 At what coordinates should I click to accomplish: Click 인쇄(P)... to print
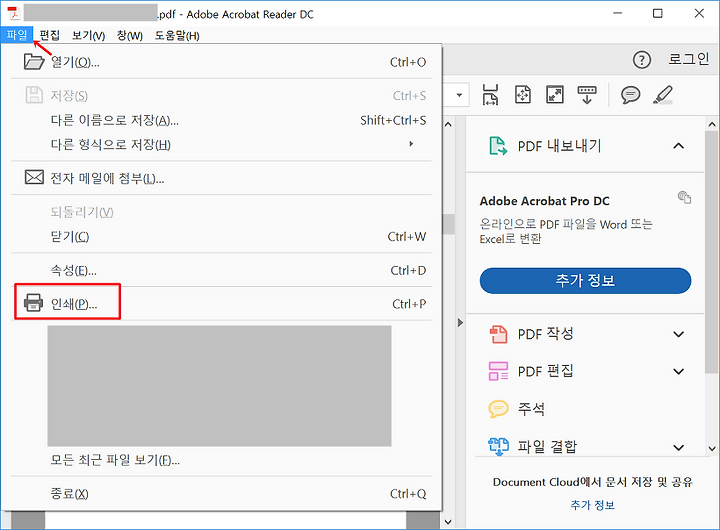[221, 304]
